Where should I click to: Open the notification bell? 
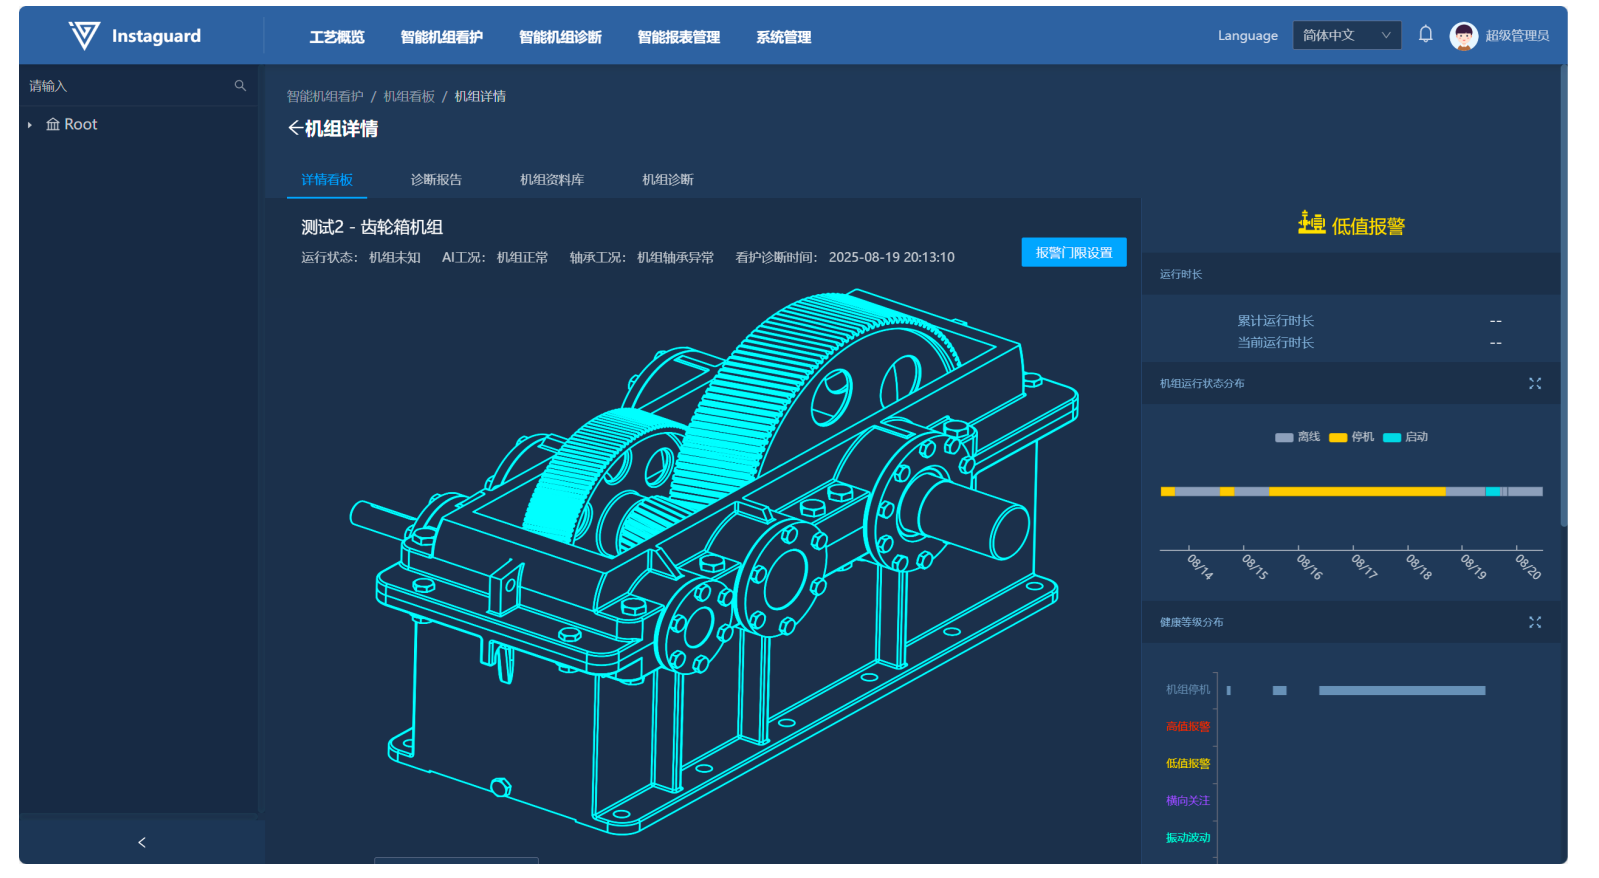1425,35
